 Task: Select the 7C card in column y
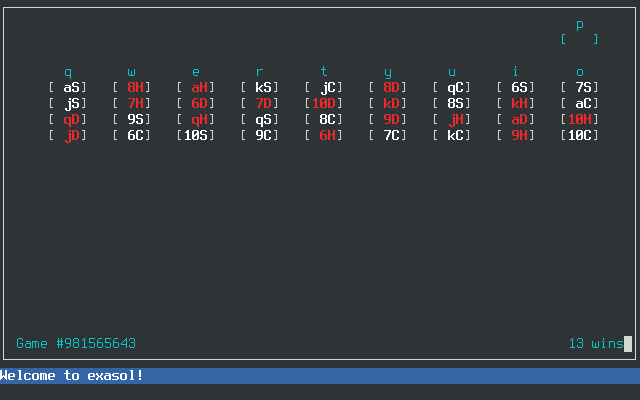(x=388, y=135)
